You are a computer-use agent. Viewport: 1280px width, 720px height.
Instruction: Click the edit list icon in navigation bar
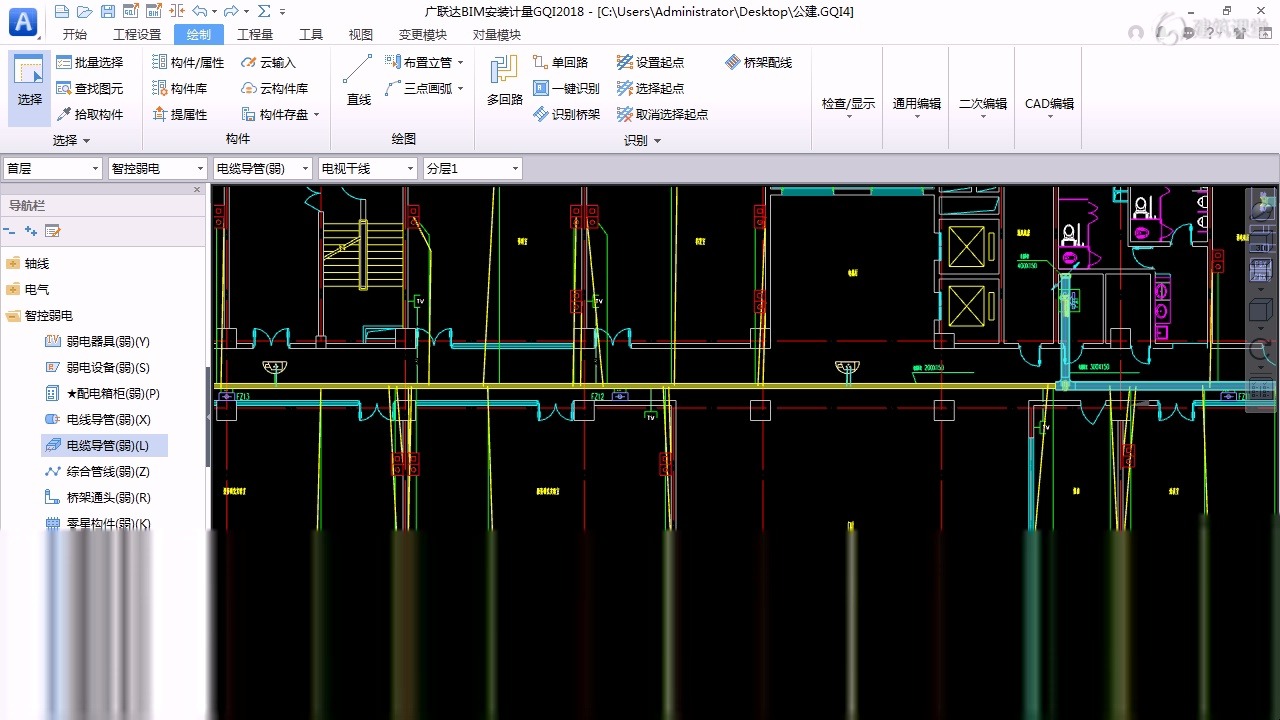(53, 231)
